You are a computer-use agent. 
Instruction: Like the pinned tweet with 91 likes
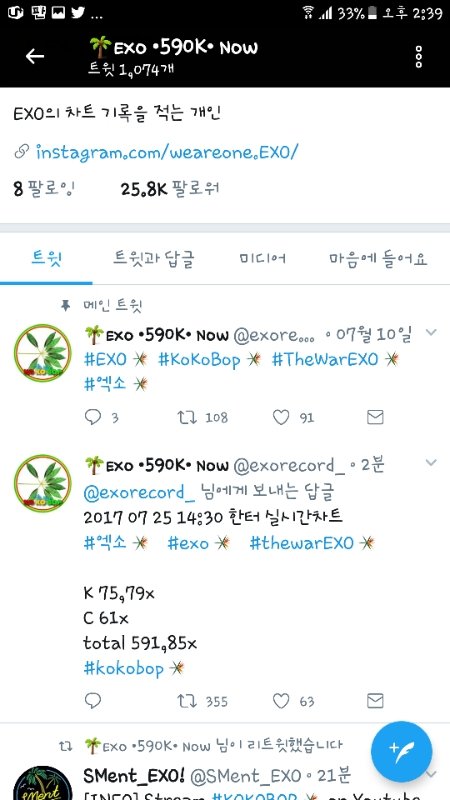[281, 417]
